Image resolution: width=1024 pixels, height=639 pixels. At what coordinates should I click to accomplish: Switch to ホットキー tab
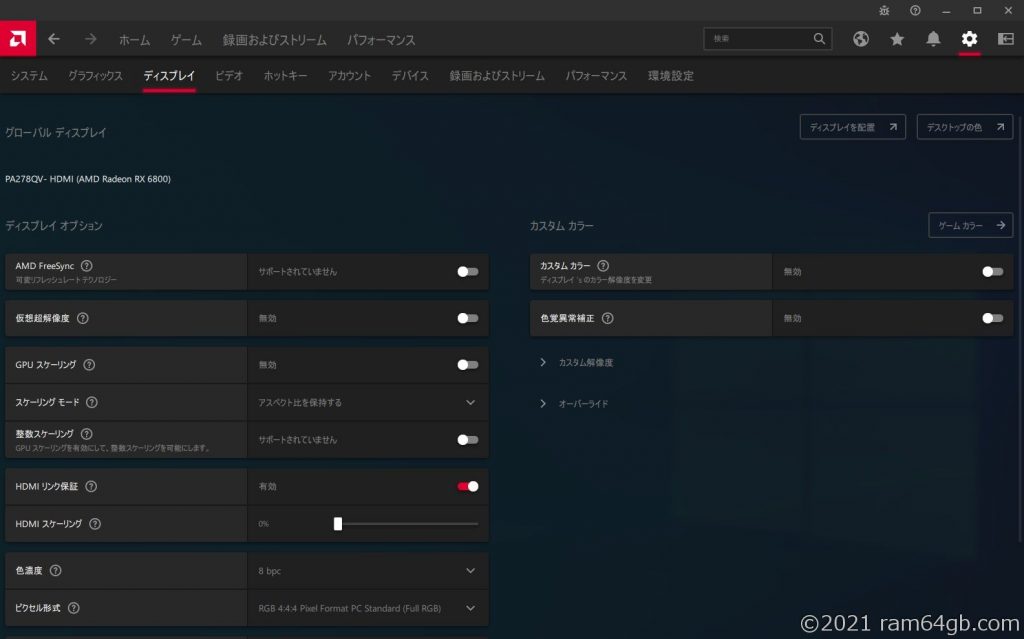click(x=285, y=76)
